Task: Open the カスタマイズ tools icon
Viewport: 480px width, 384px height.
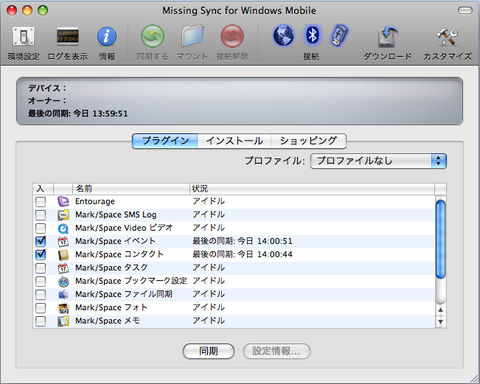Action: [x=447, y=36]
